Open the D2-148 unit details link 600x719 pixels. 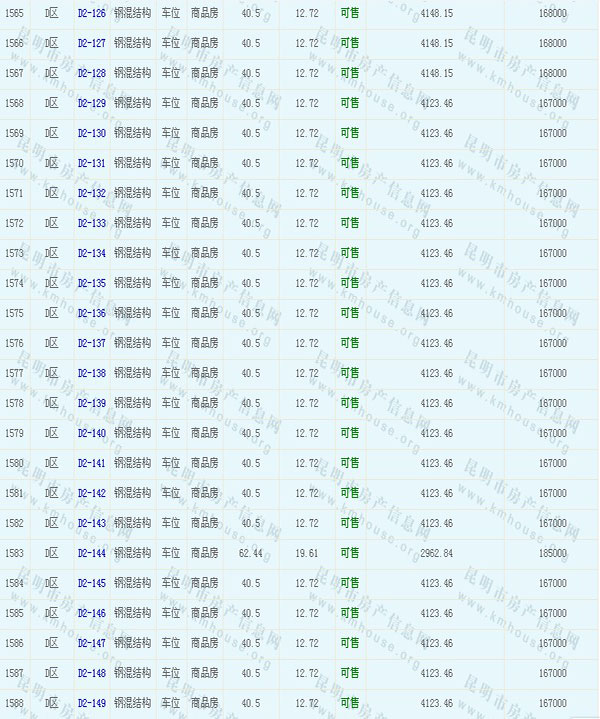pyautogui.click(x=91, y=674)
